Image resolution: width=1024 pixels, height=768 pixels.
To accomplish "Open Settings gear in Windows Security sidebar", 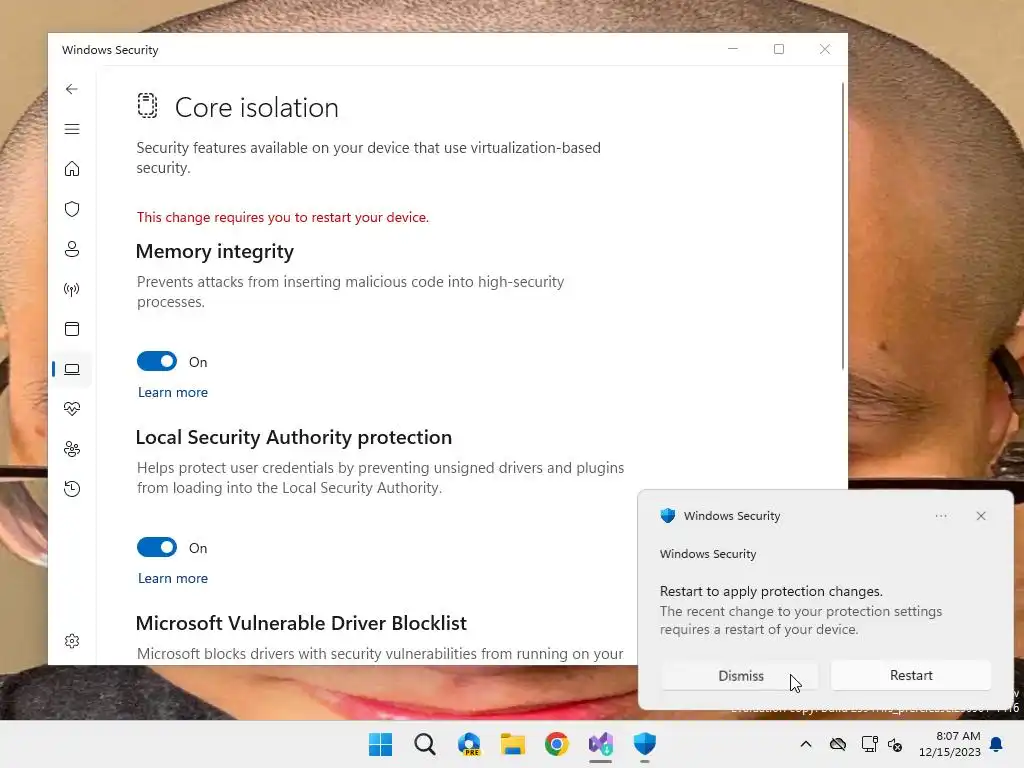I will [x=72, y=641].
